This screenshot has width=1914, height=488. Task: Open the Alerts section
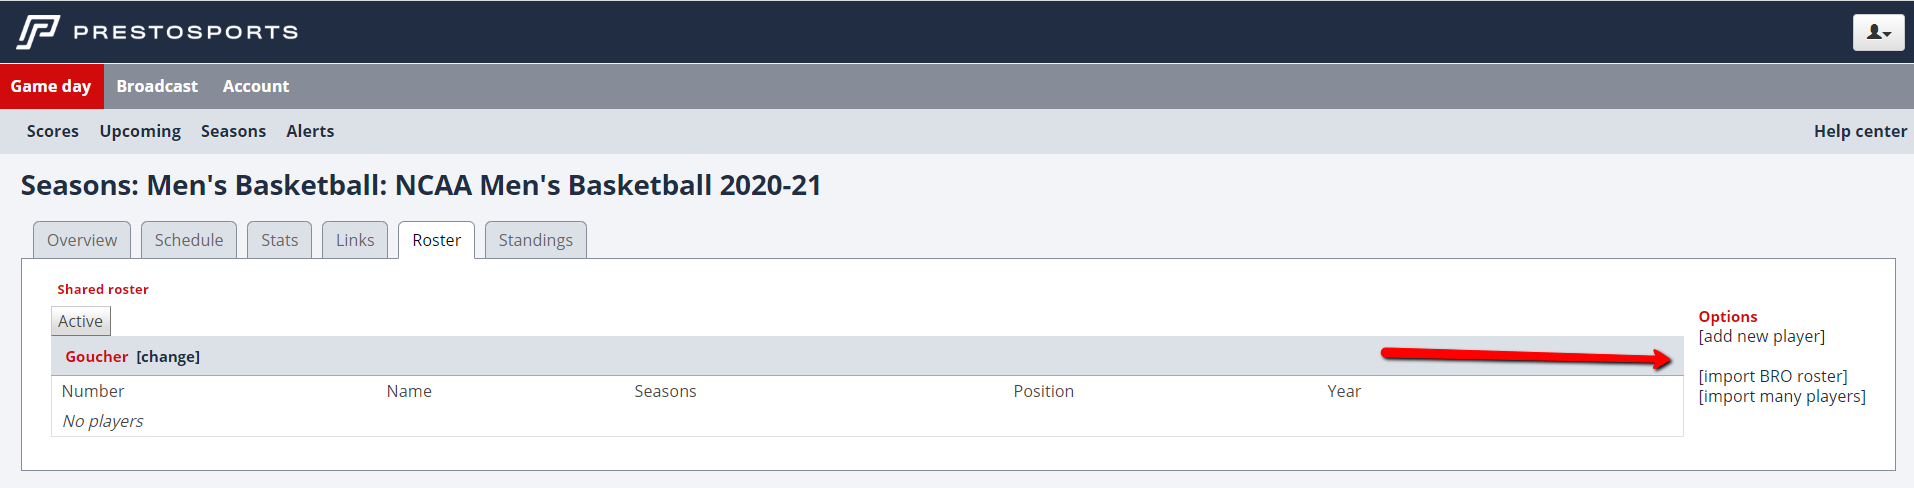click(310, 131)
